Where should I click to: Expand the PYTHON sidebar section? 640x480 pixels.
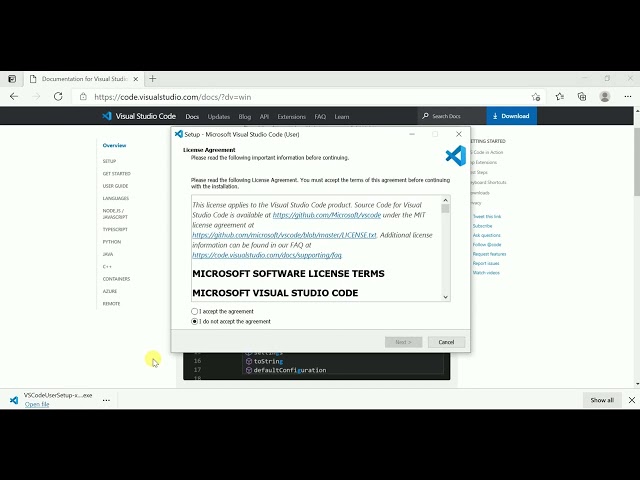pos(112,242)
